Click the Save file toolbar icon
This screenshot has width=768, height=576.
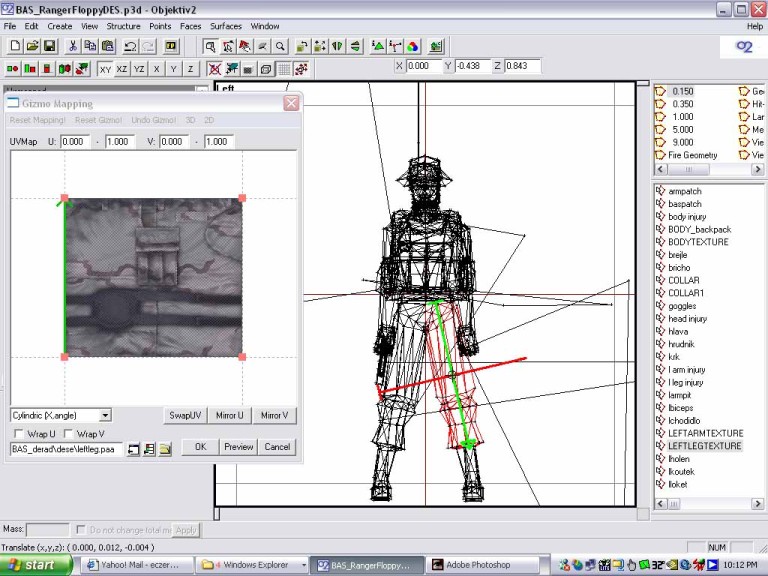click(49, 46)
